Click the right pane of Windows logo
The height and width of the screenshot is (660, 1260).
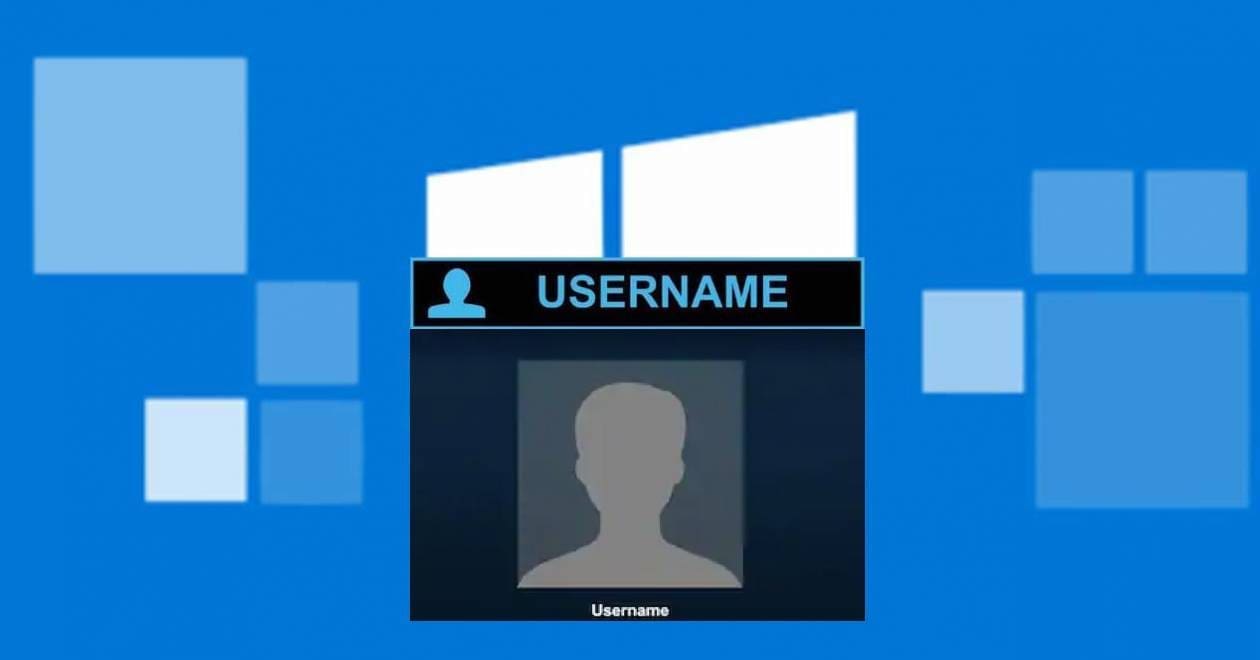pyautogui.click(x=738, y=190)
